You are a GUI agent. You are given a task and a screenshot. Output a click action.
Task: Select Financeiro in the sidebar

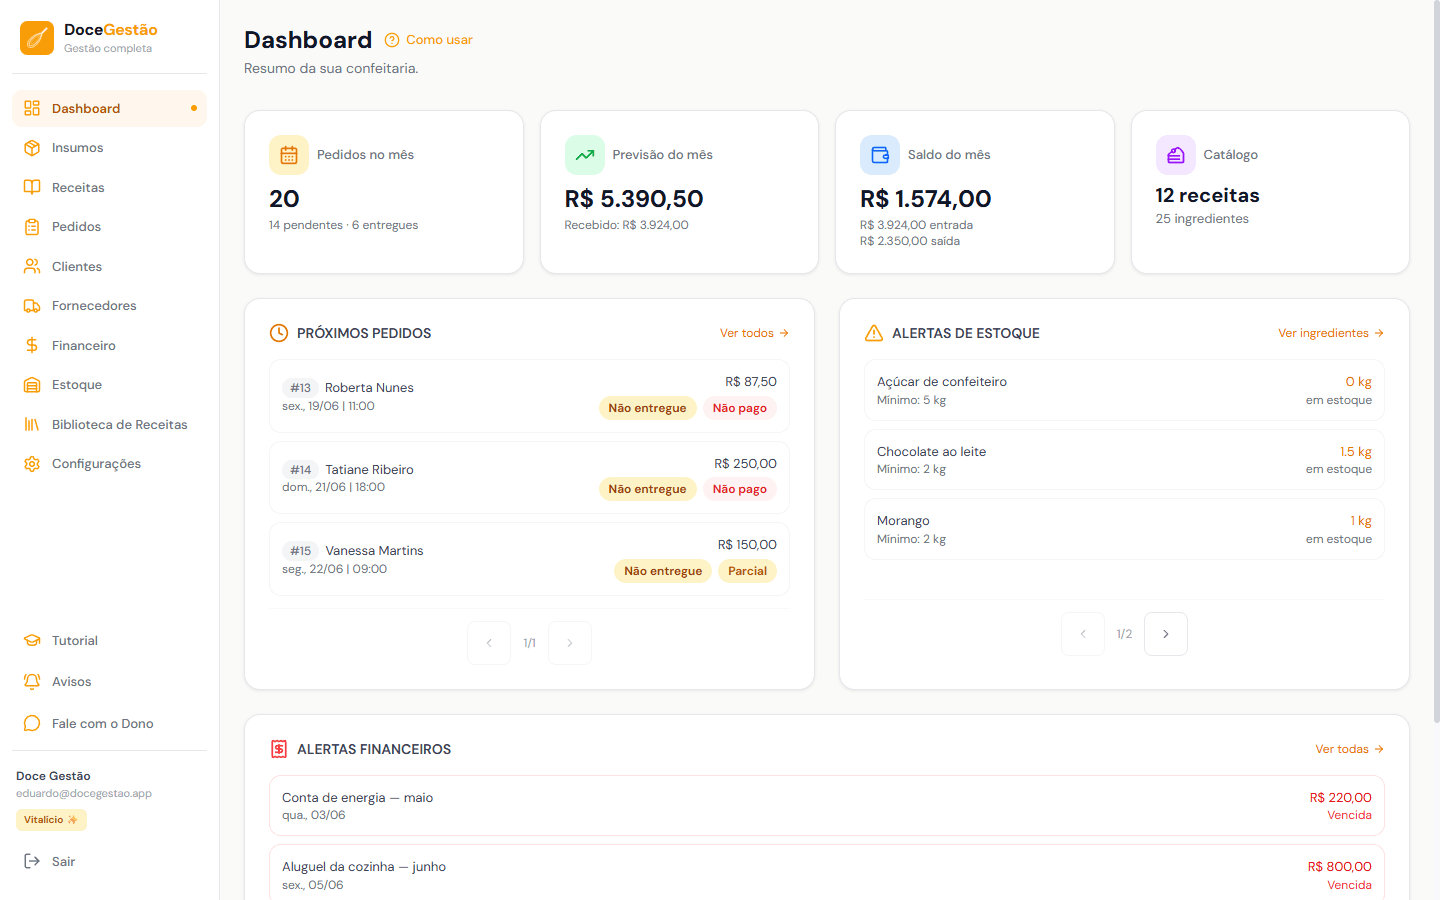click(109, 345)
